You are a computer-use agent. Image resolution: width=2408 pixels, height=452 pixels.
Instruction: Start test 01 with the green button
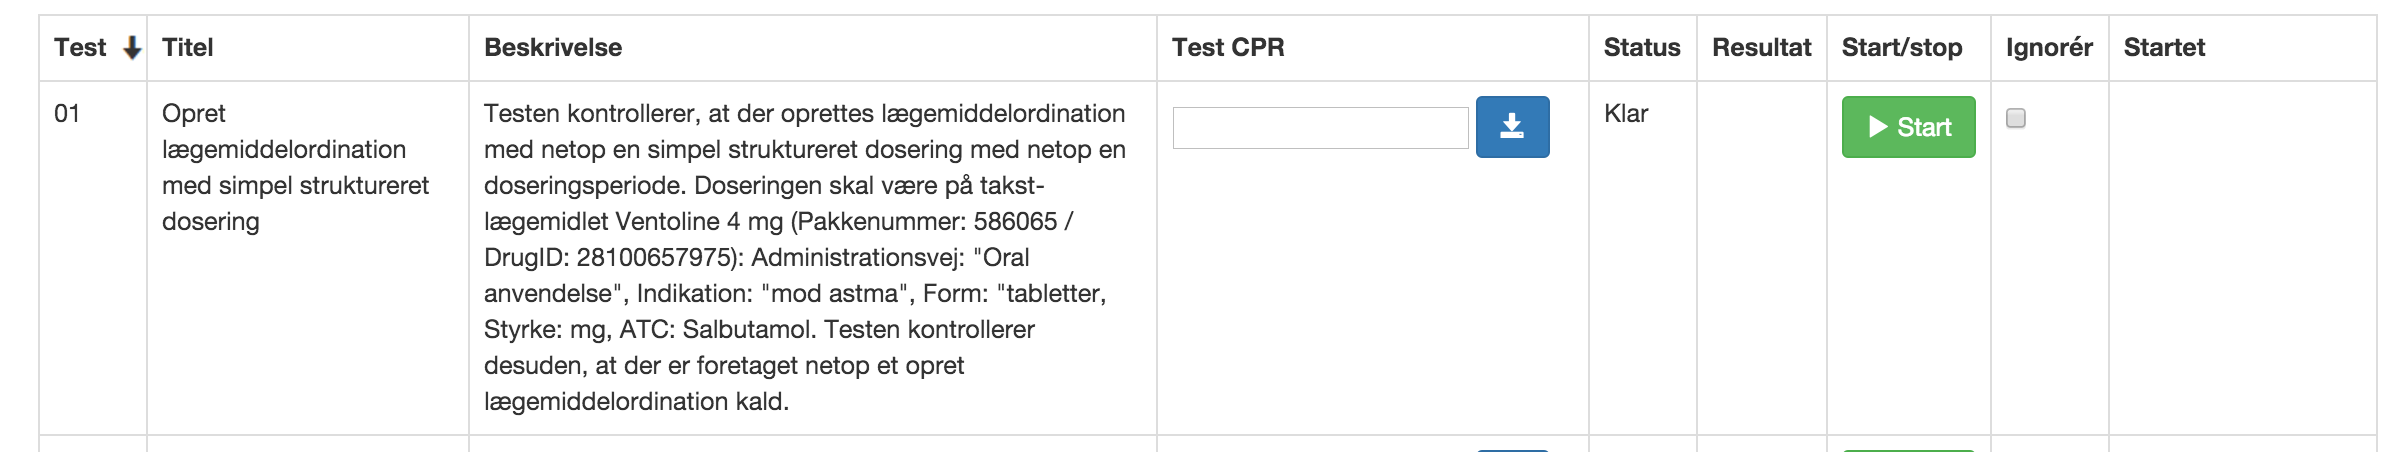[x=1908, y=127]
